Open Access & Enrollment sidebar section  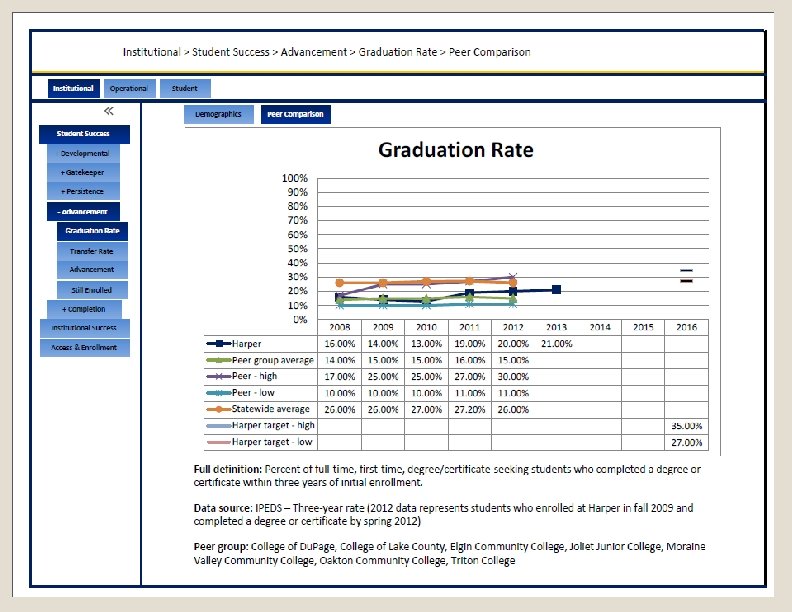84,347
